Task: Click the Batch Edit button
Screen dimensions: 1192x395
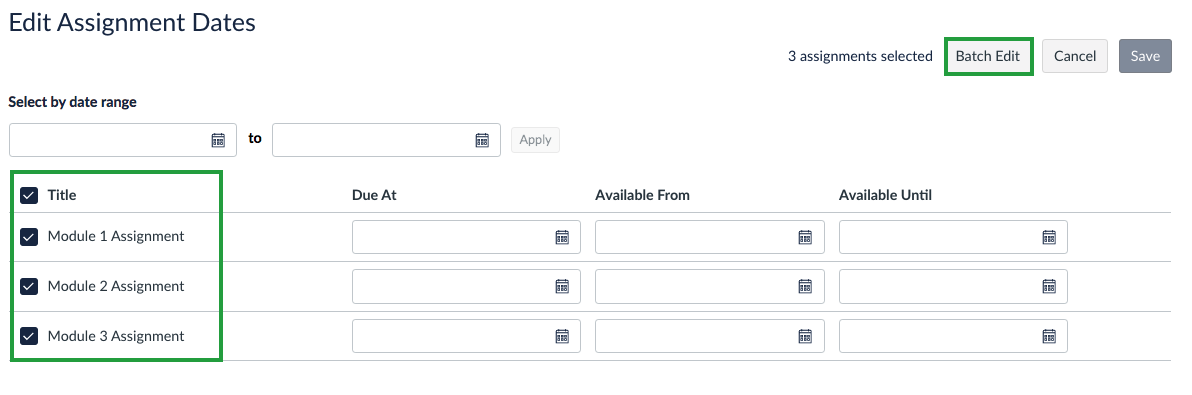Action: pyautogui.click(x=988, y=56)
